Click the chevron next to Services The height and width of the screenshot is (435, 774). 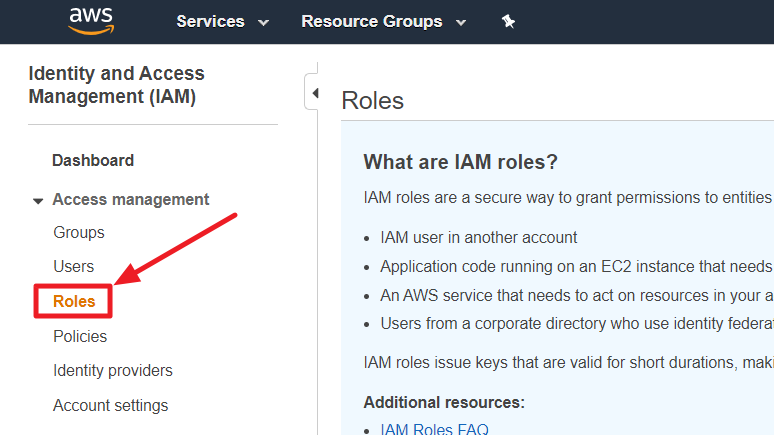pyautogui.click(x=264, y=23)
